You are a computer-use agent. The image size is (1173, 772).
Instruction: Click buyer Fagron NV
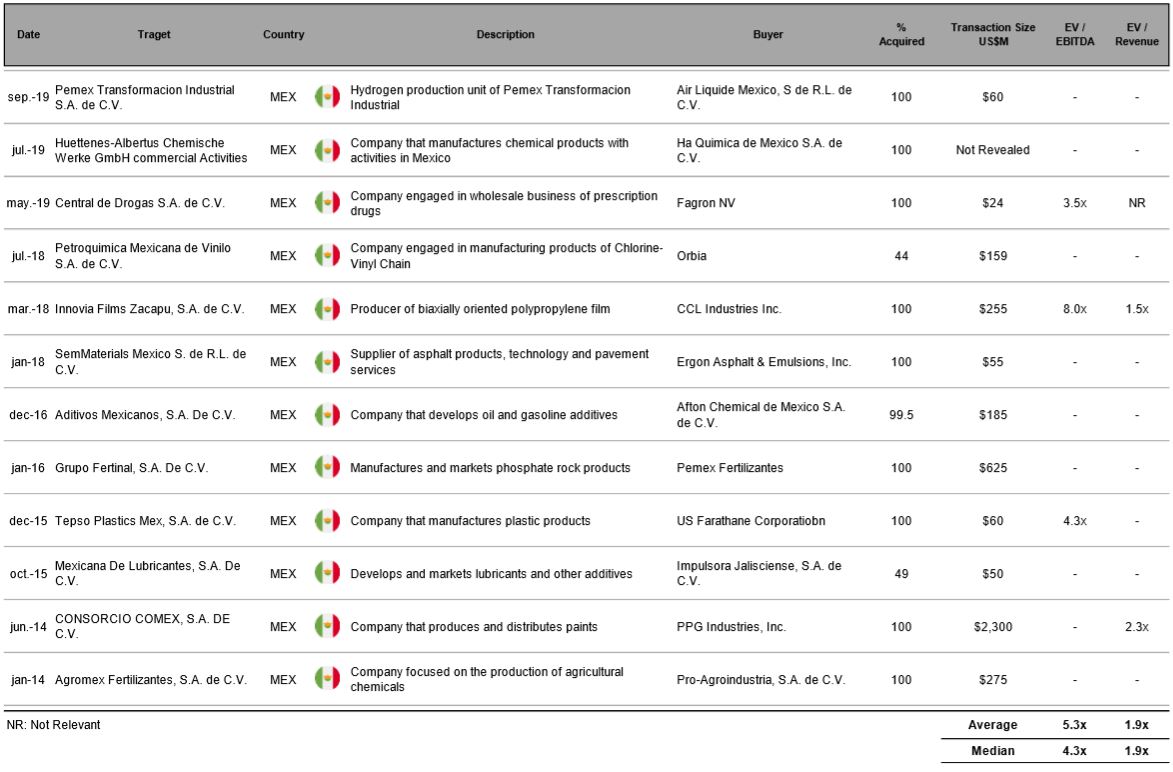pos(706,203)
